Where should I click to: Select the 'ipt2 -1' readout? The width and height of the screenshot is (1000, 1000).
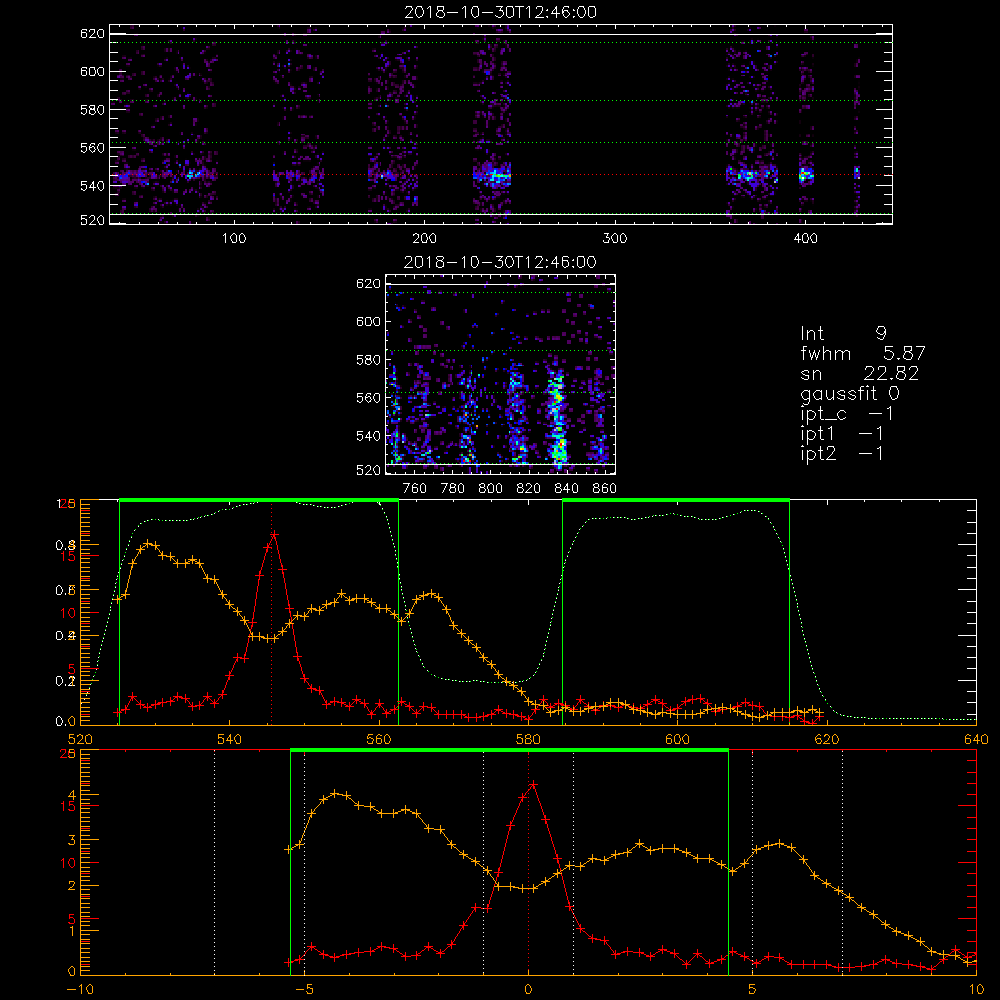(842, 453)
